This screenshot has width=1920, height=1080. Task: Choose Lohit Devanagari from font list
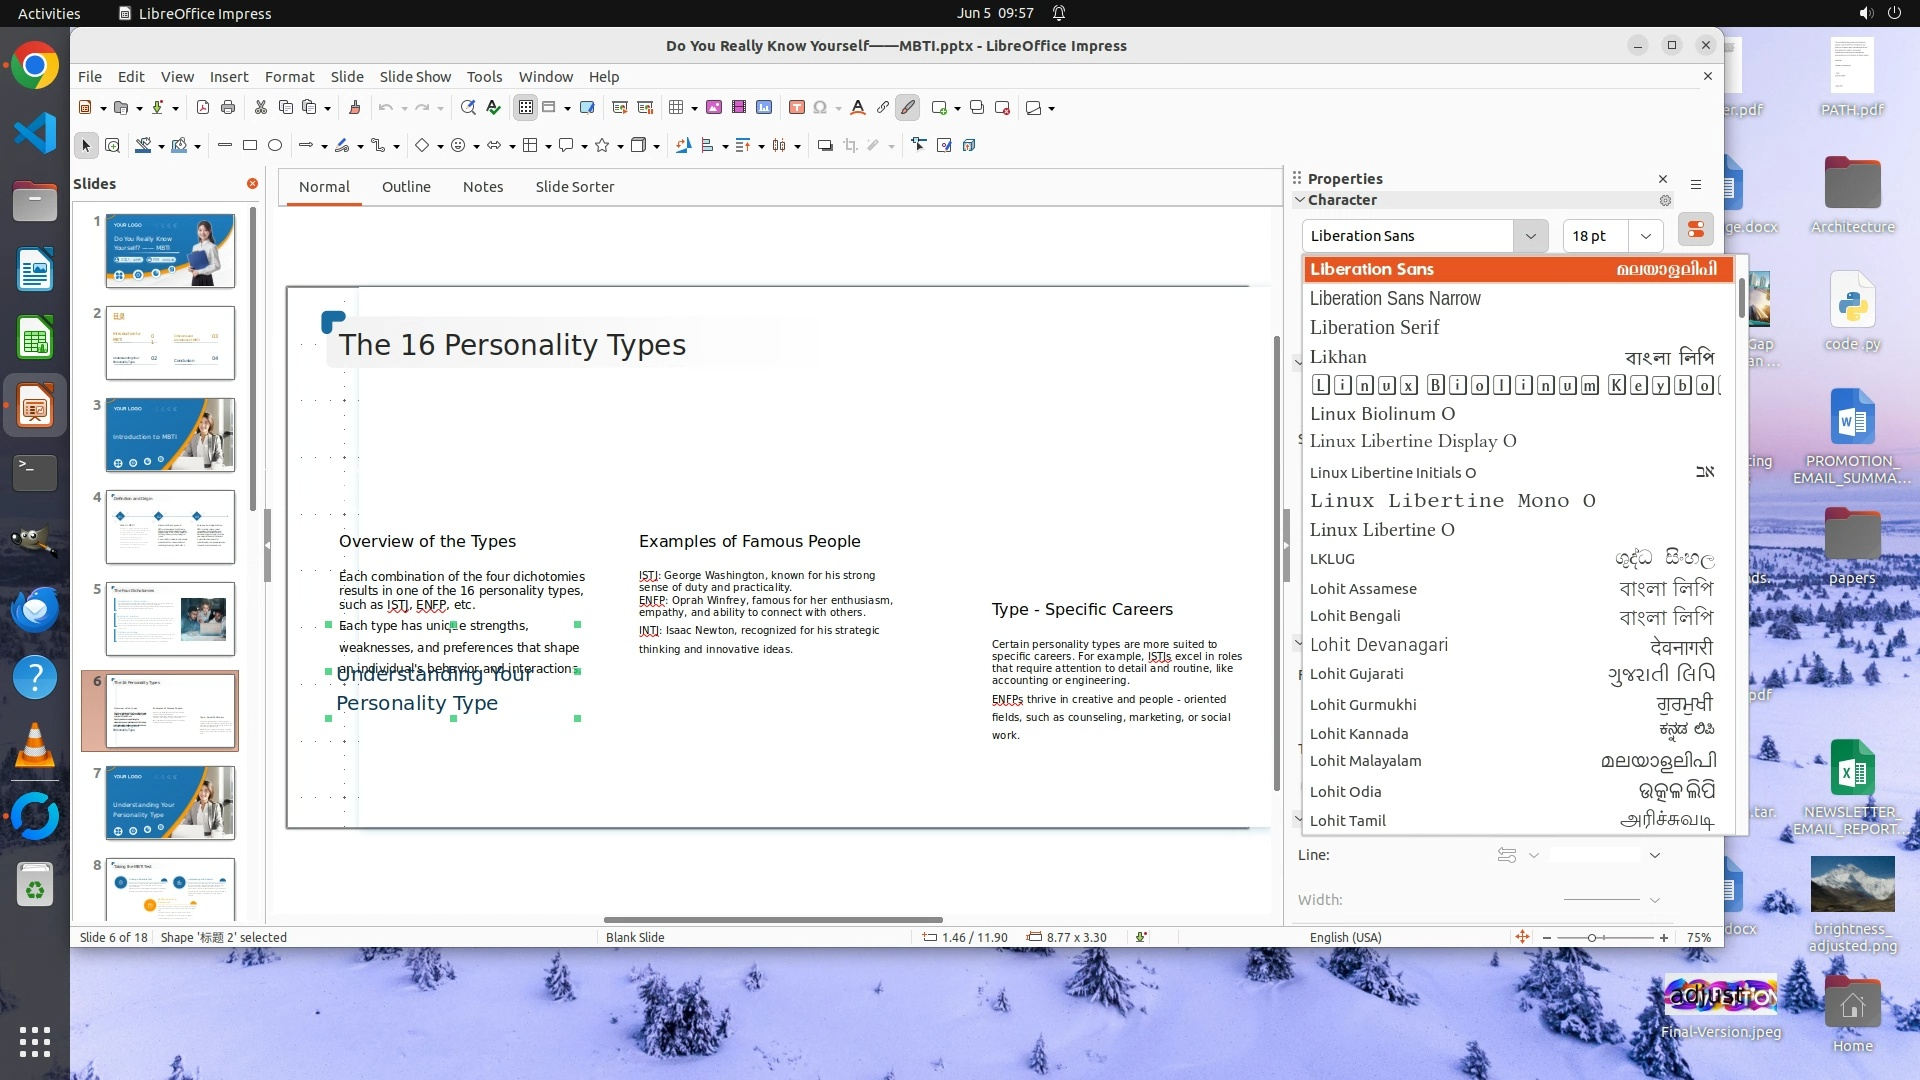[x=1378, y=645]
